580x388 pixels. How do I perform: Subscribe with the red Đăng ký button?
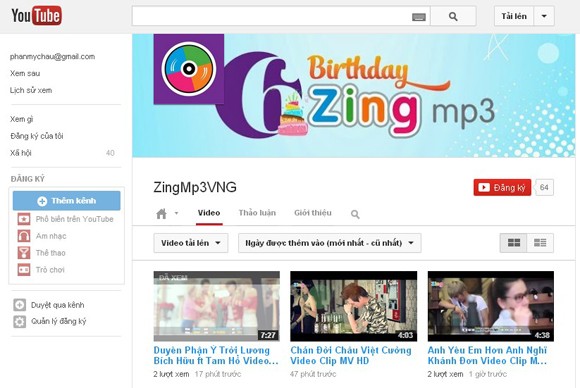(502, 188)
